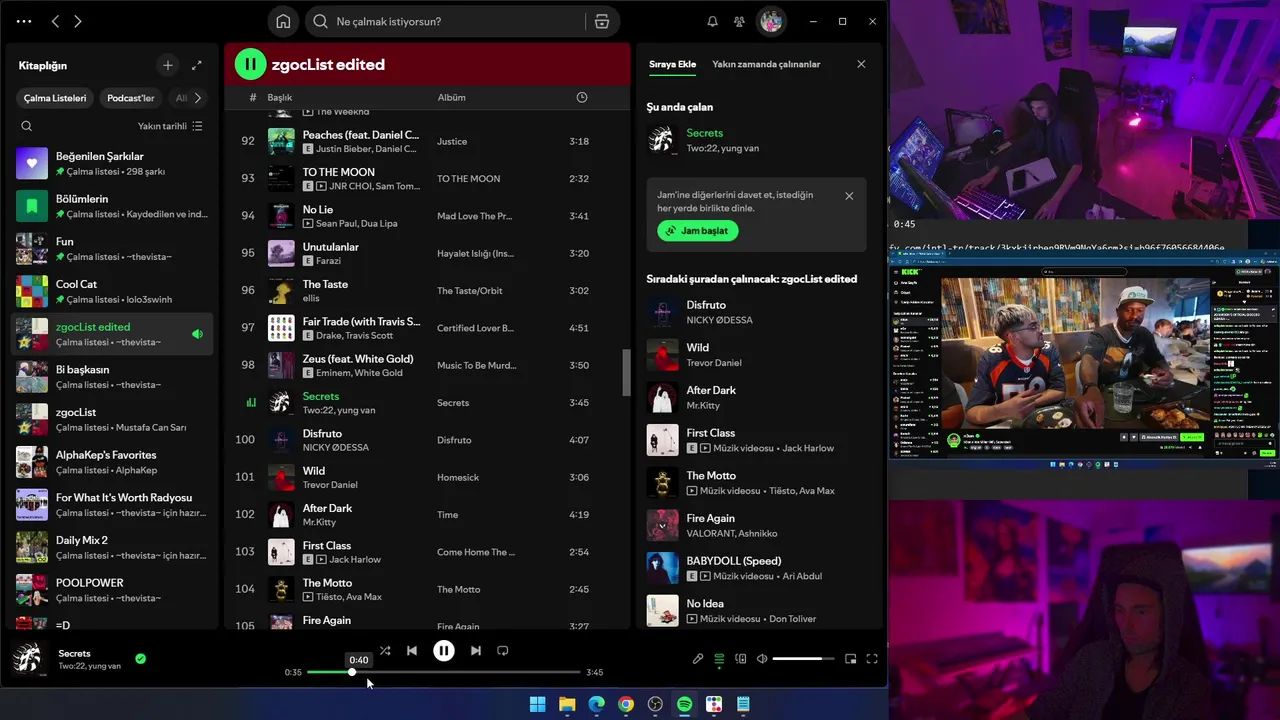Toggle the queue view in the player bar
Screen dimensions: 1280x720
point(719,659)
